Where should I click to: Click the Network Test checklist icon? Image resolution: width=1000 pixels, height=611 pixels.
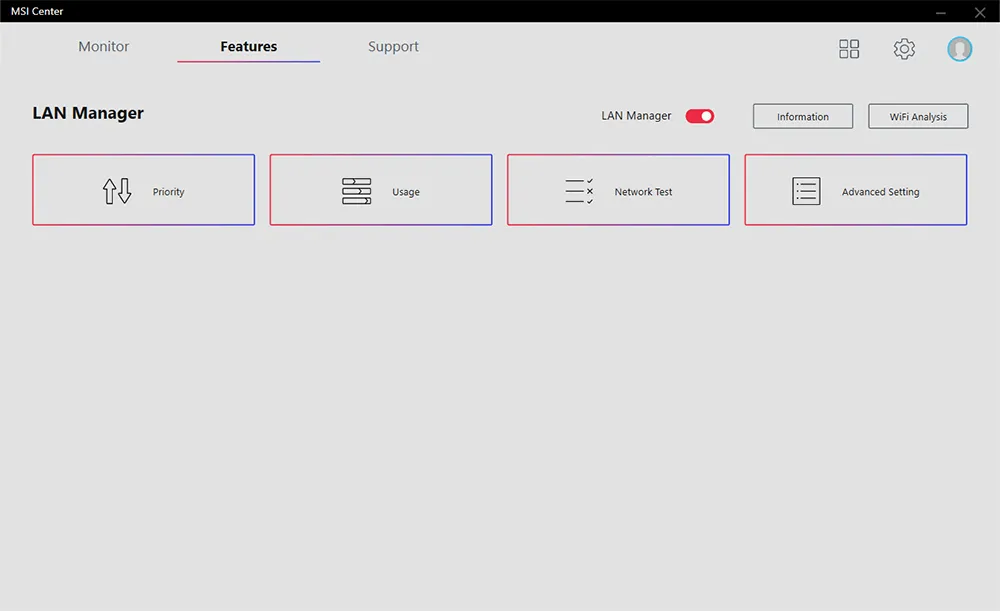tap(579, 191)
